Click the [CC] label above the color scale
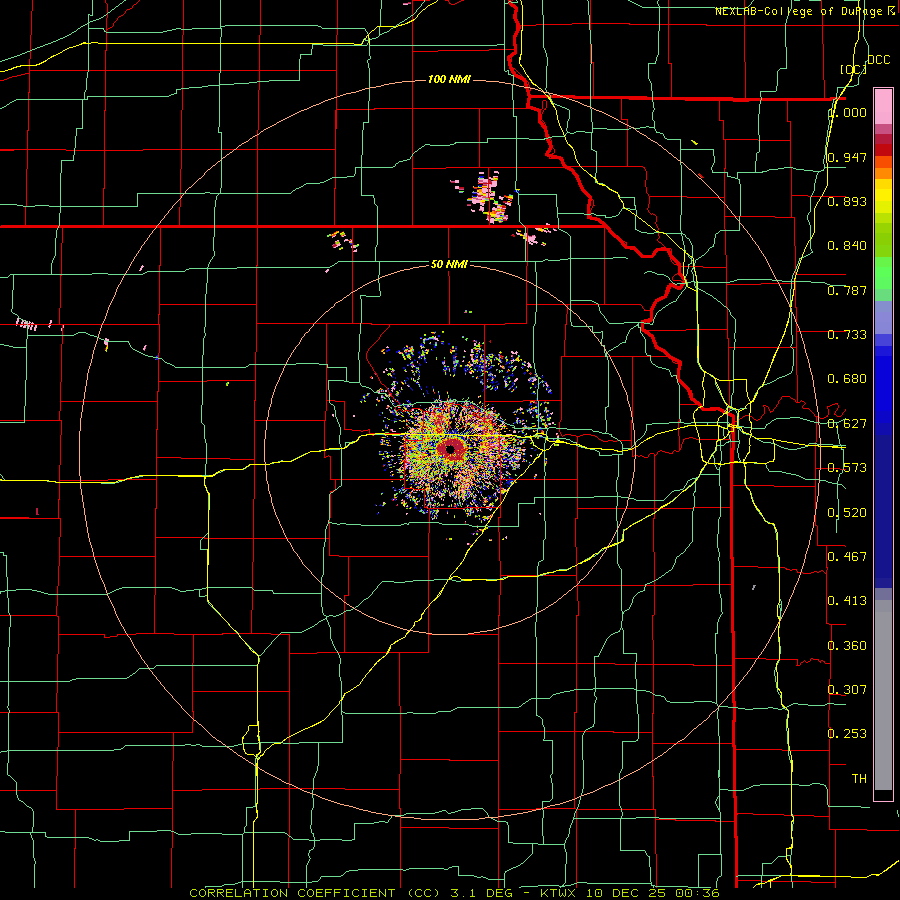900x900 pixels. (x=854, y=69)
